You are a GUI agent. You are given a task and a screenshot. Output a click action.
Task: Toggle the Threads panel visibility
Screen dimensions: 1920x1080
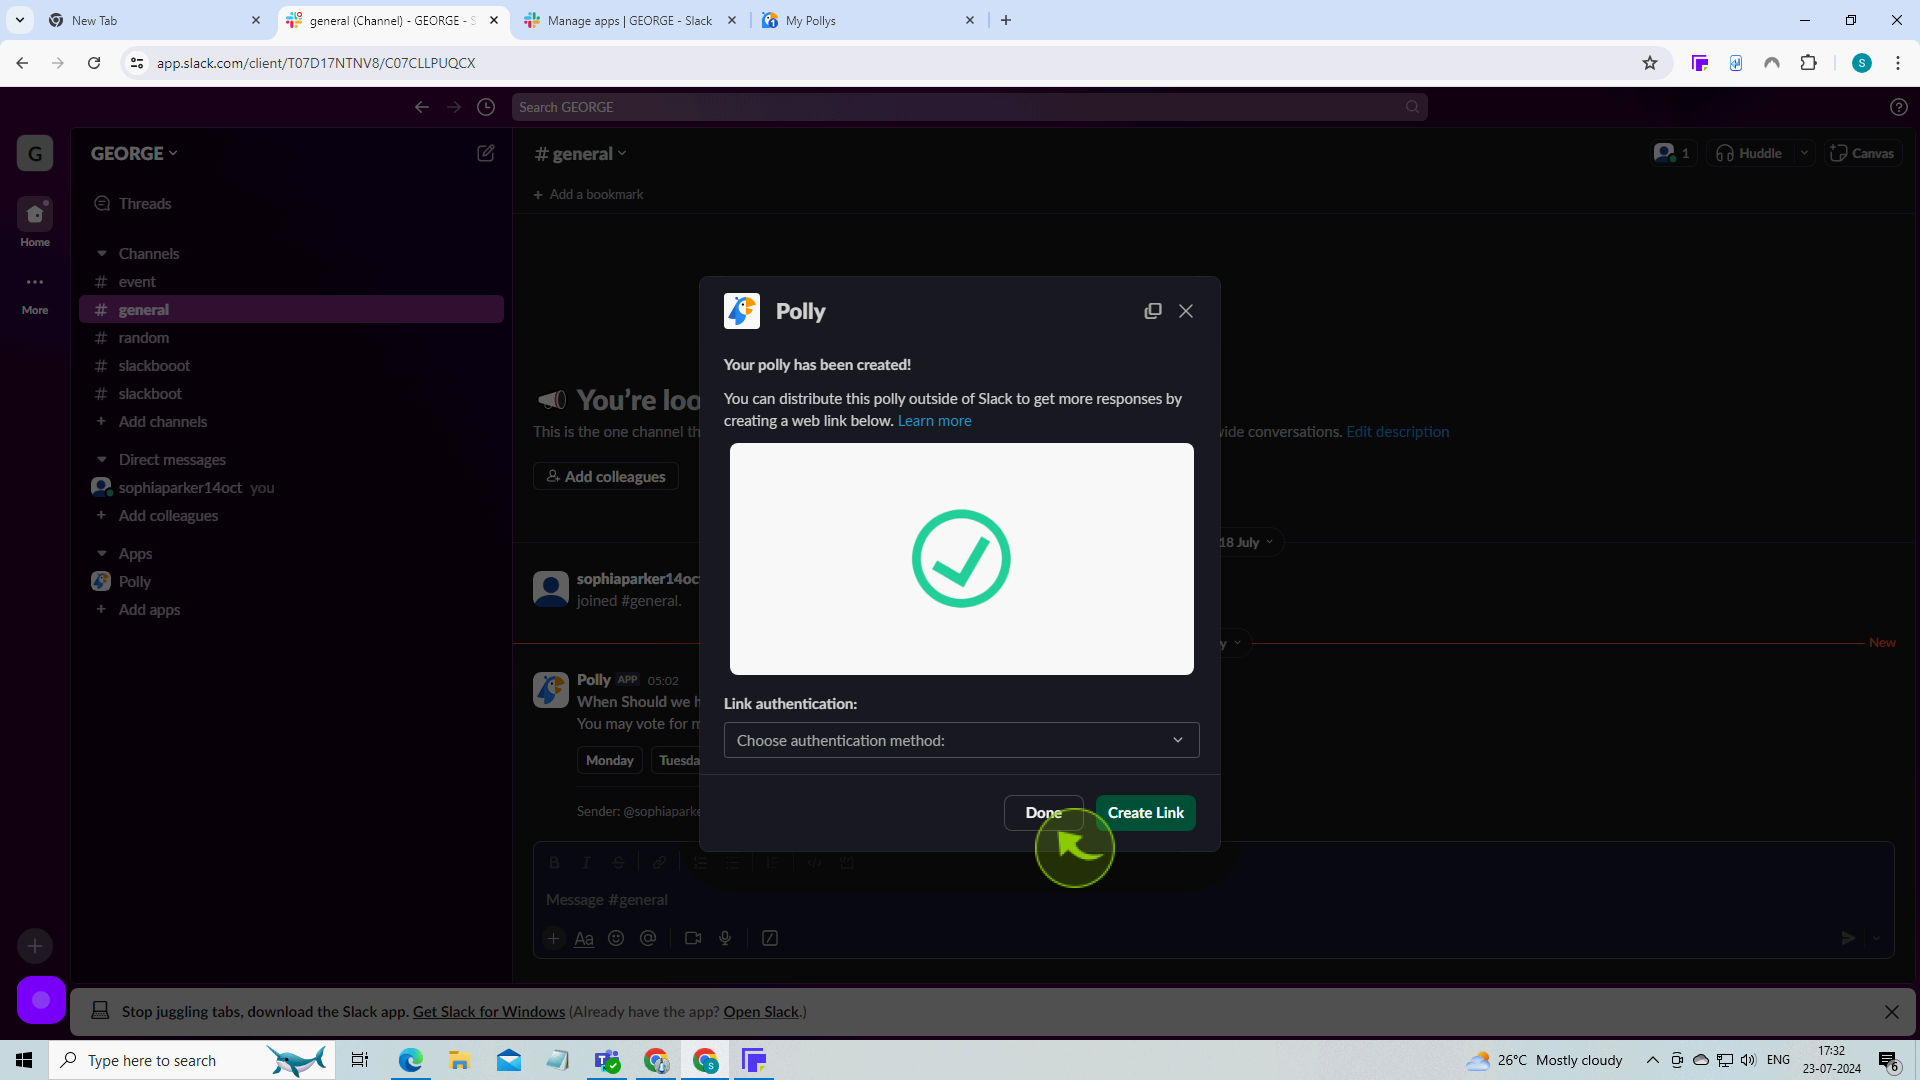click(x=144, y=203)
